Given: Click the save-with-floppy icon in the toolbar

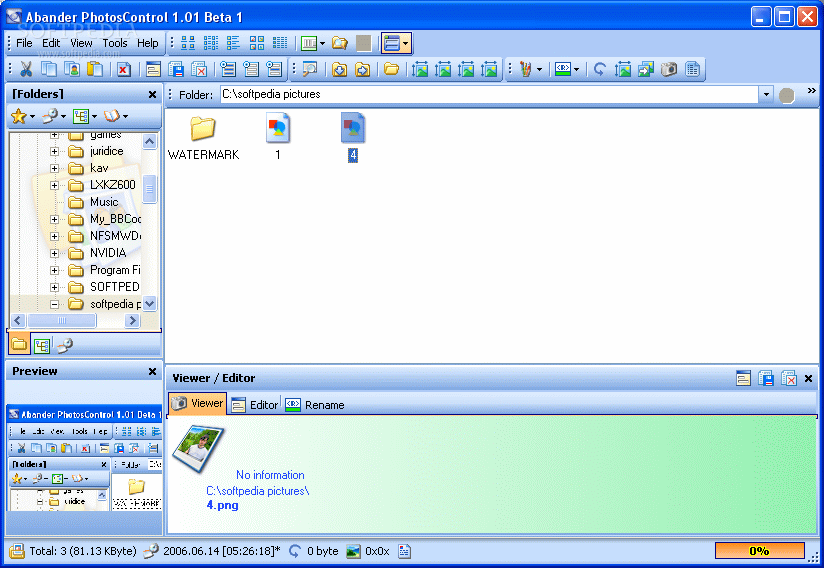Looking at the screenshot, I should (176, 69).
